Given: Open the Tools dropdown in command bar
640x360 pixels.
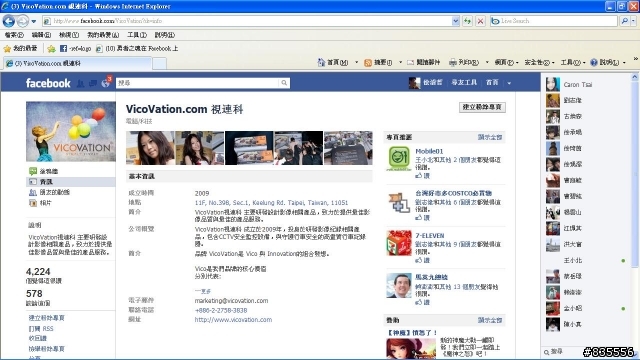Looking at the screenshot, I should (572, 62).
